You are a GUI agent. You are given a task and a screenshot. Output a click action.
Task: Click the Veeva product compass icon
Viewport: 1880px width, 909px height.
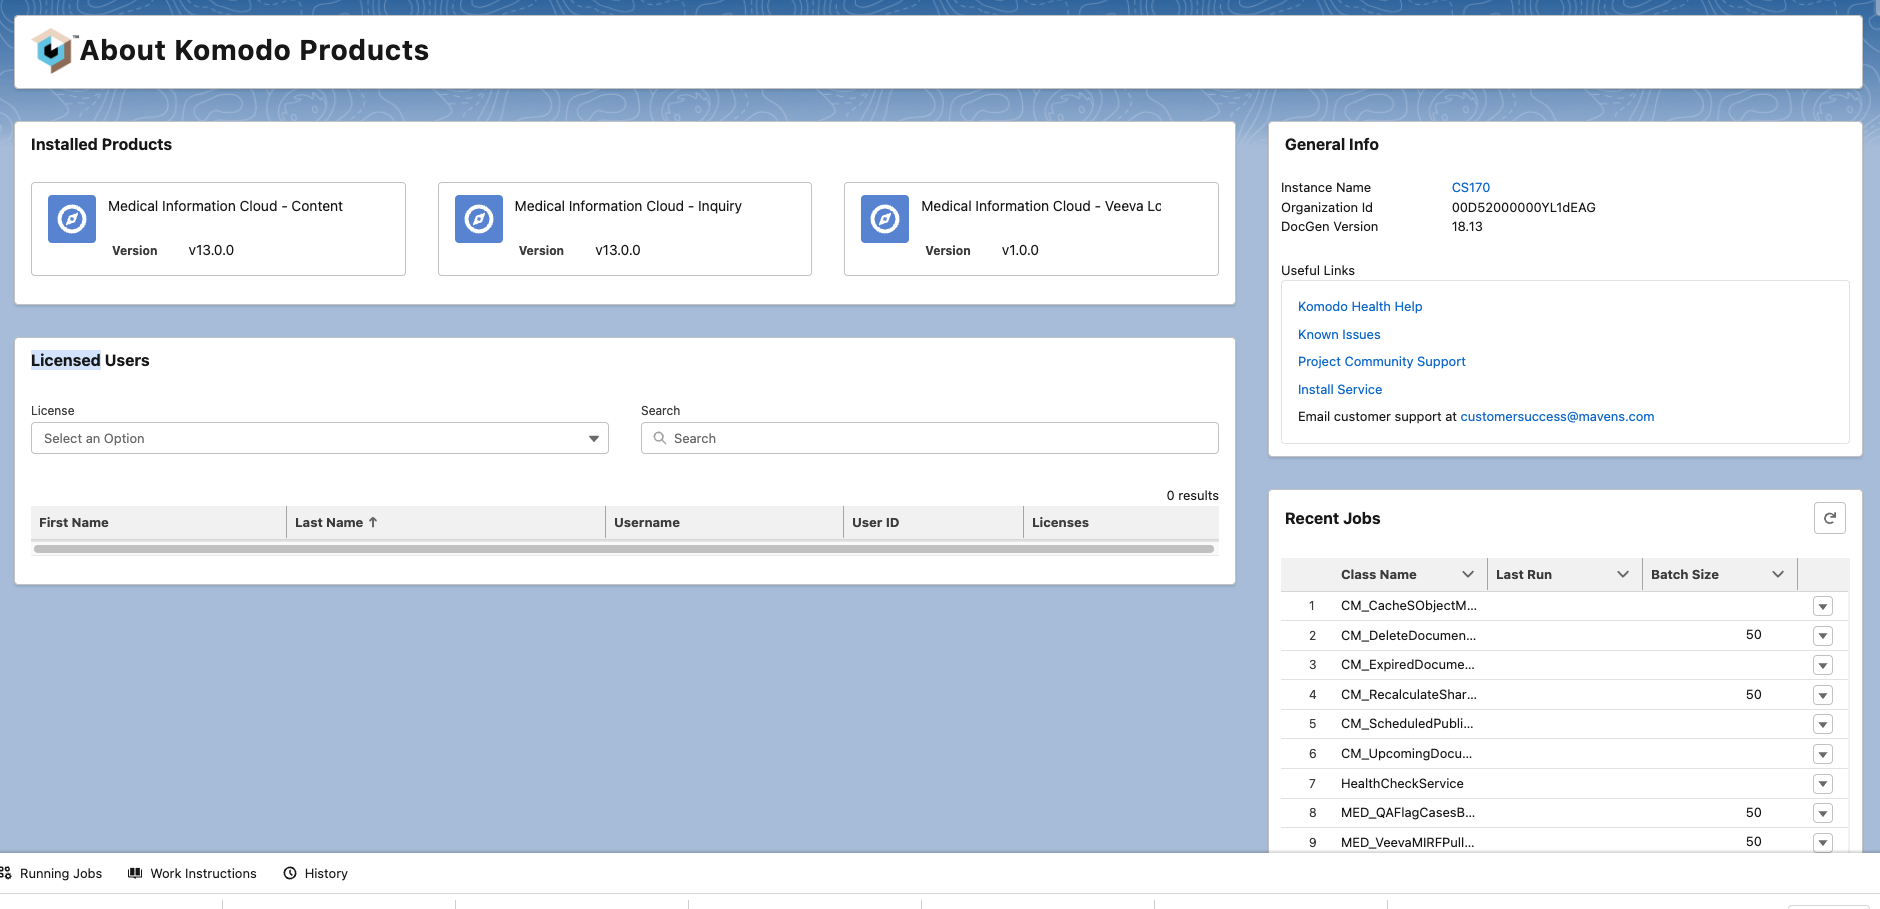885,219
